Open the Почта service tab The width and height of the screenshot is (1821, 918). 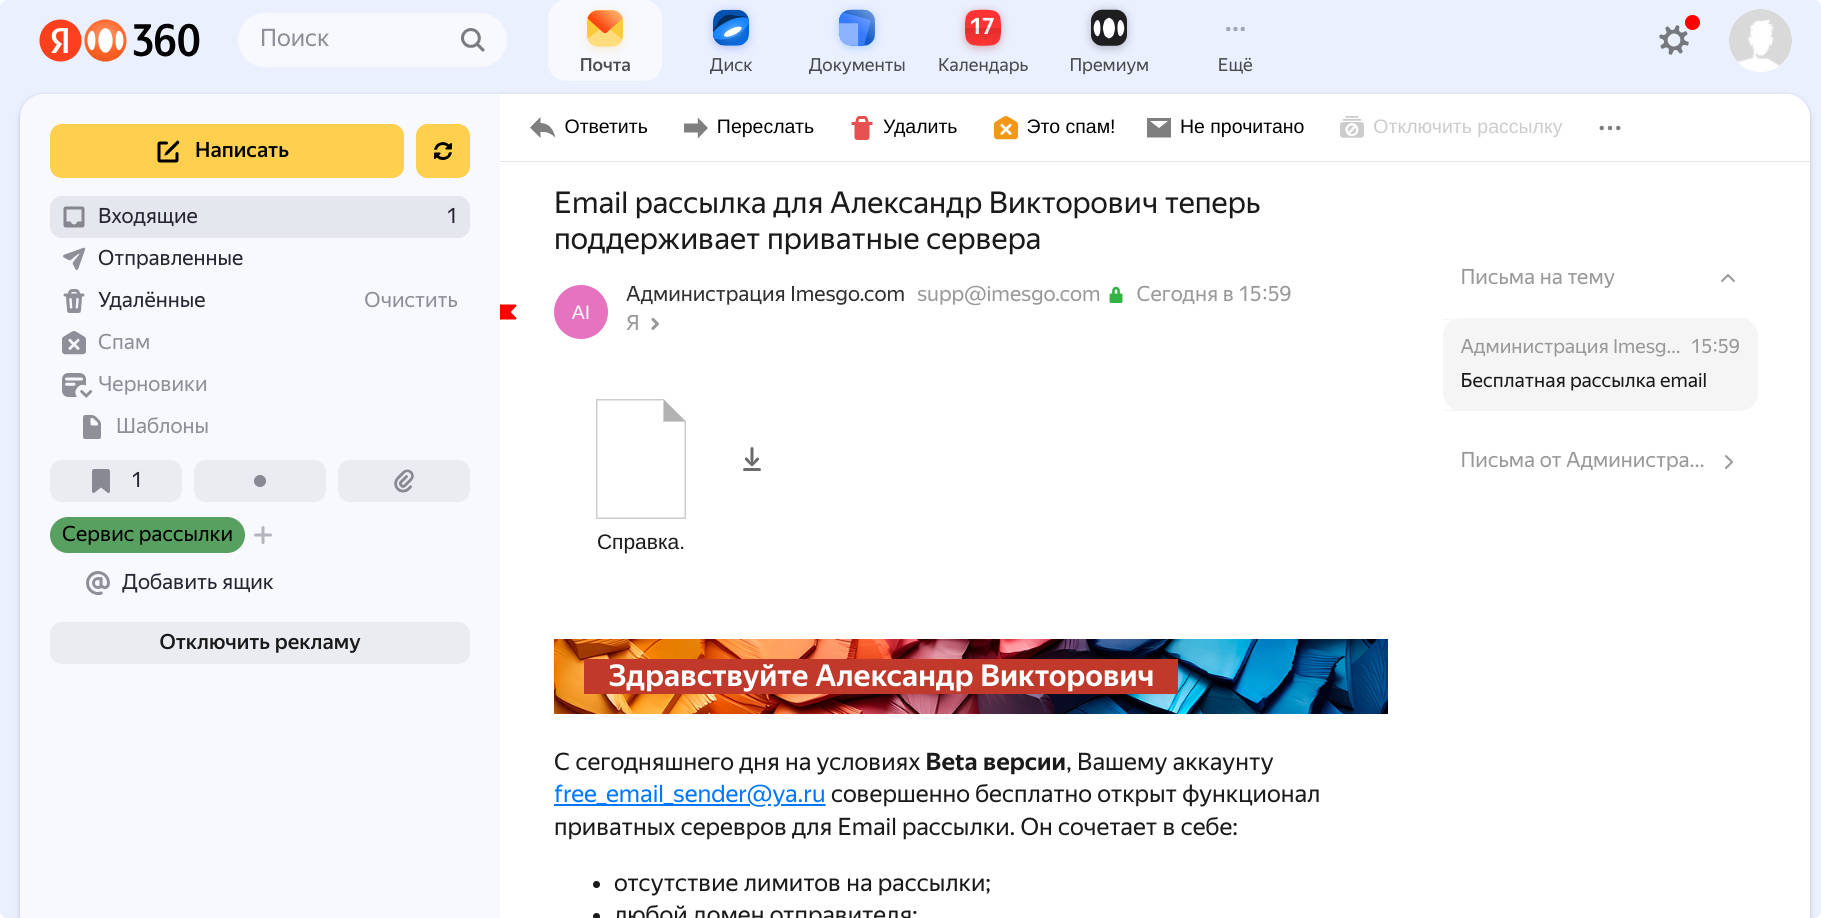[605, 41]
